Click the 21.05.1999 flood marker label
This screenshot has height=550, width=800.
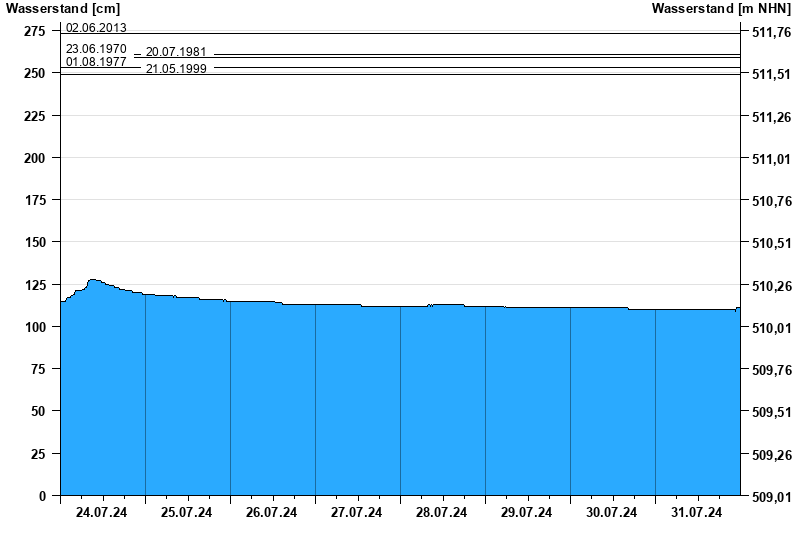(x=176, y=68)
